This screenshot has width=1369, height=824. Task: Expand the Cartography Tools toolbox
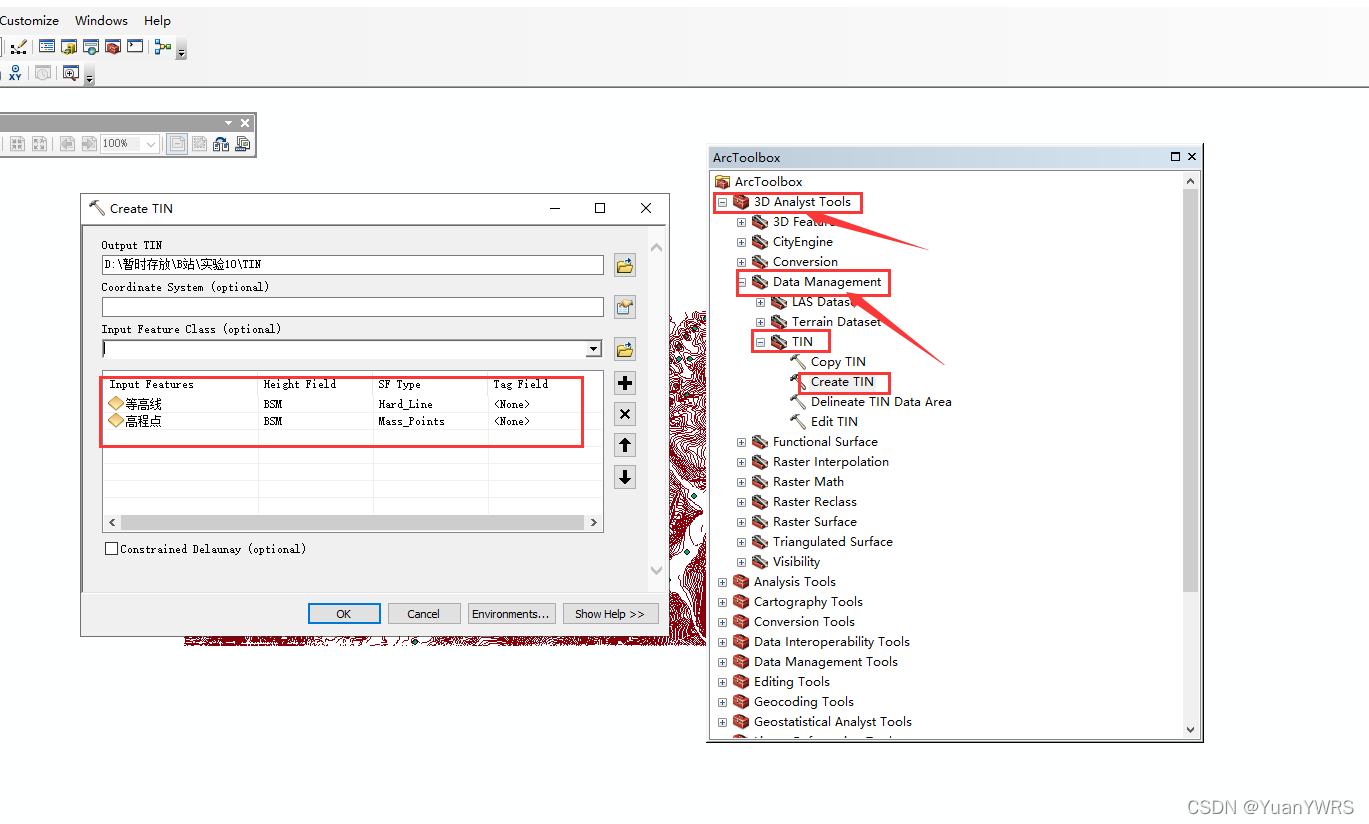pos(722,602)
